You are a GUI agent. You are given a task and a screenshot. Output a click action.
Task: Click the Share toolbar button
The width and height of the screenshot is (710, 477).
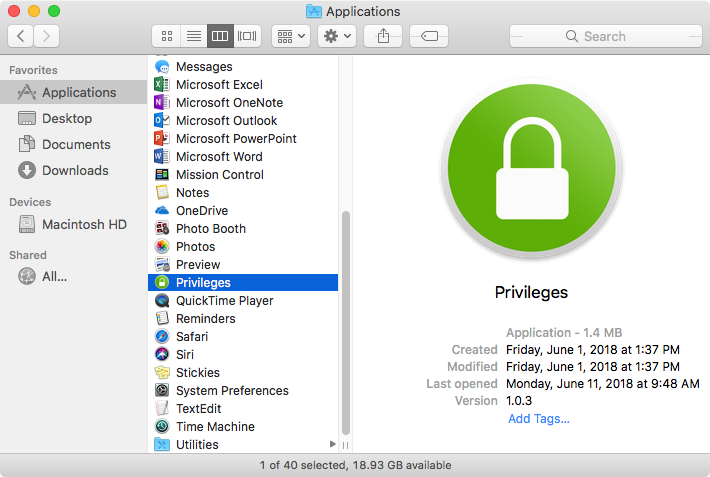383,36
